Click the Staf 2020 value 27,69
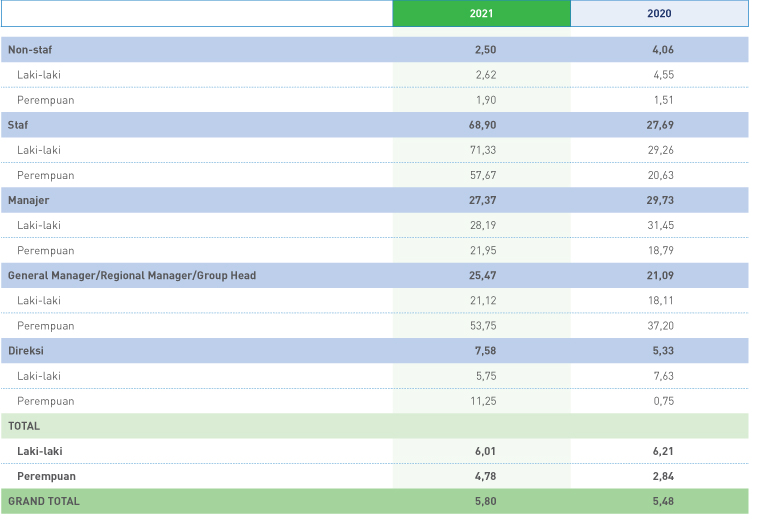 point(660,125)
